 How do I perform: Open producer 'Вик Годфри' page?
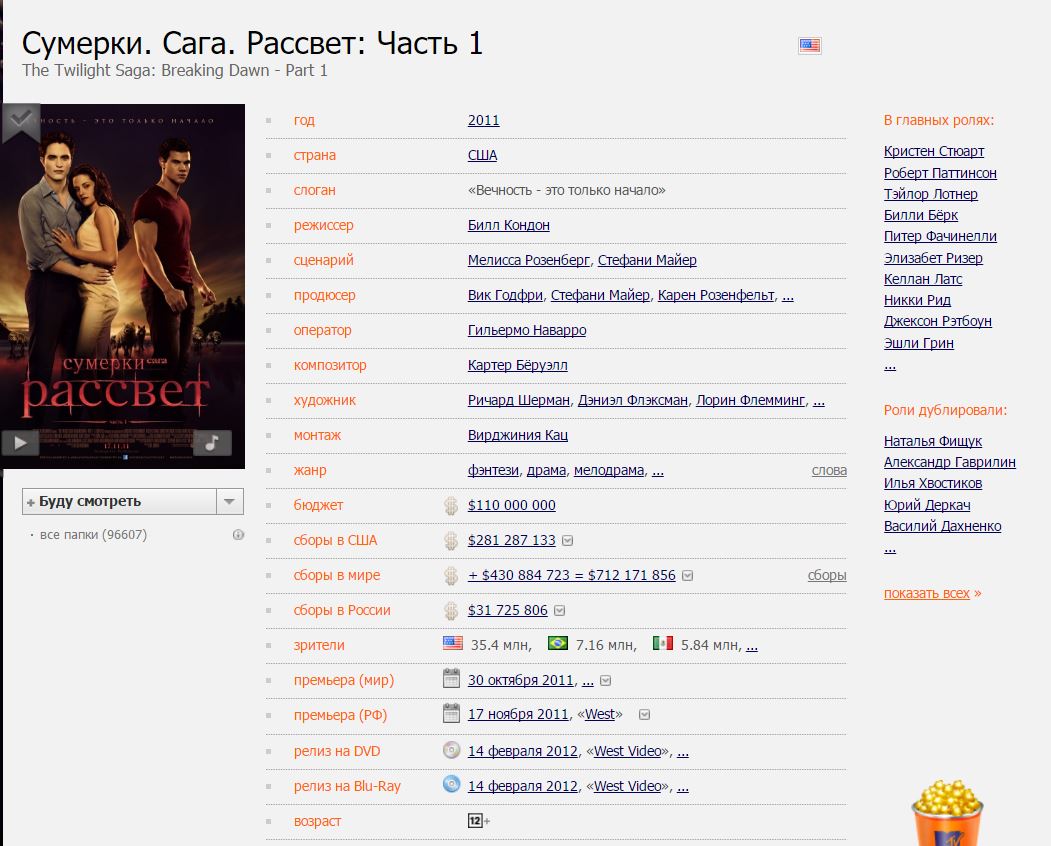click(505, 295)
